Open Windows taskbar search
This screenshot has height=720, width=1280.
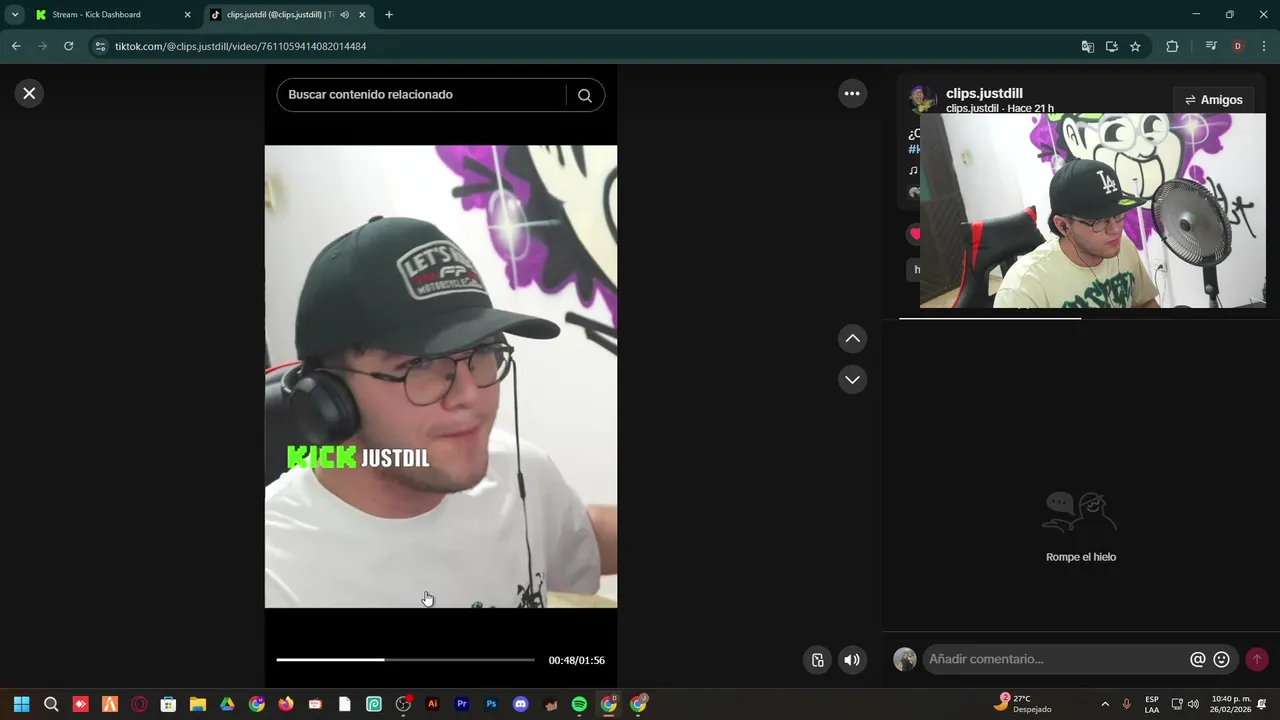coord(51,704)
